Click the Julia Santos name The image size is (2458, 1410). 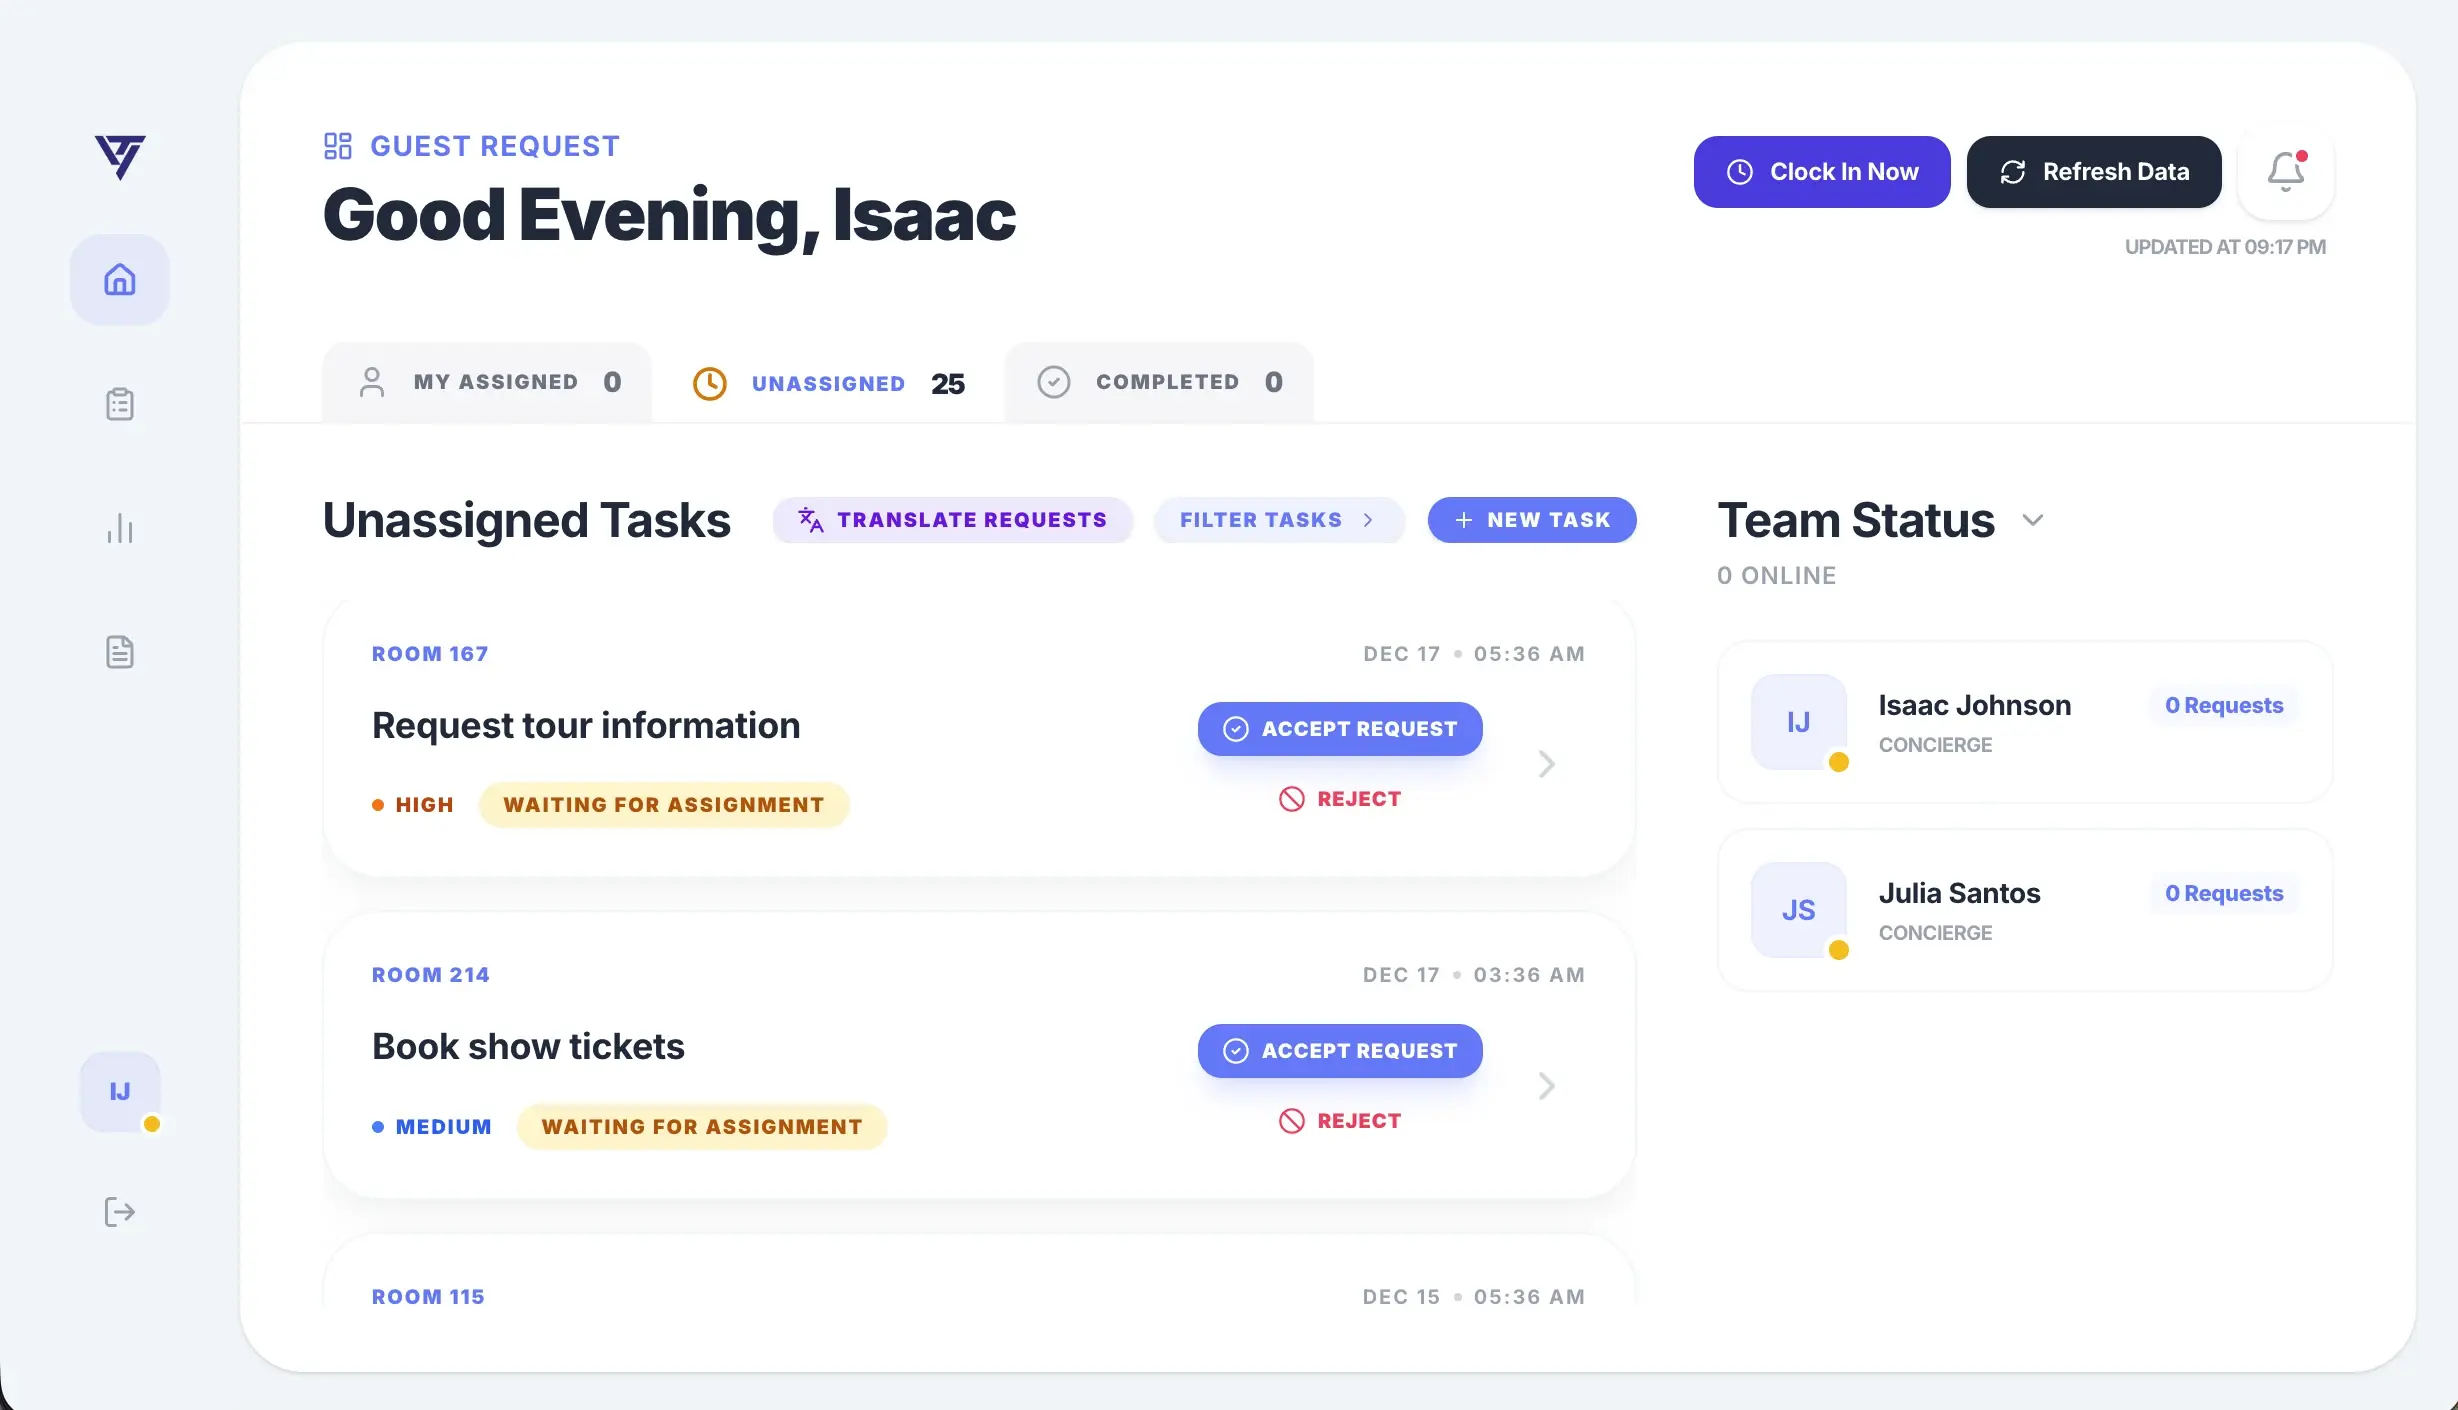[x=1959, y=893]
